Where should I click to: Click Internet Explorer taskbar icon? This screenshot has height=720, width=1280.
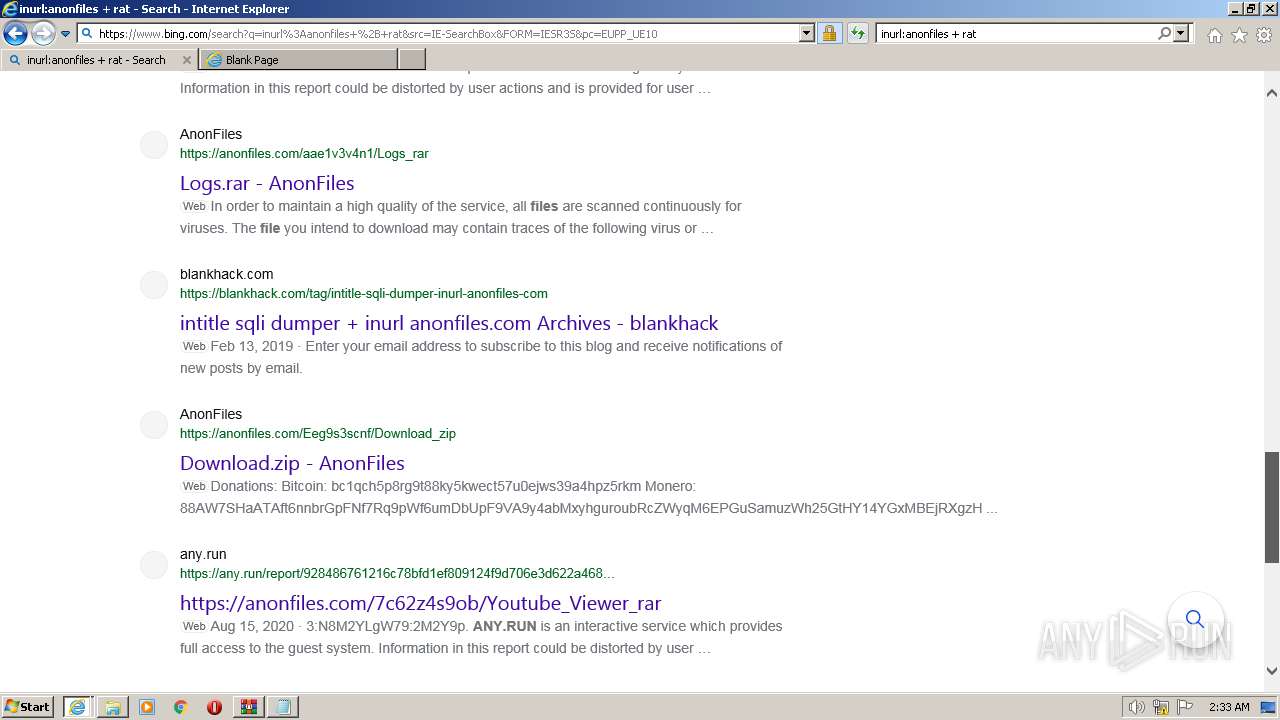click(x=77, y=707)
